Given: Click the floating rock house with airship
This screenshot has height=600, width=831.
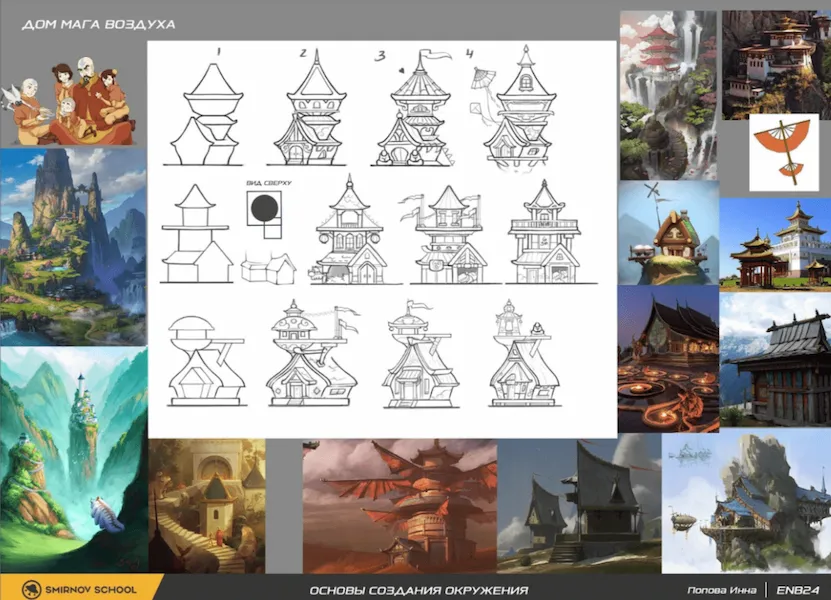Looking at the screenshot, I should (x=744, y=503).
